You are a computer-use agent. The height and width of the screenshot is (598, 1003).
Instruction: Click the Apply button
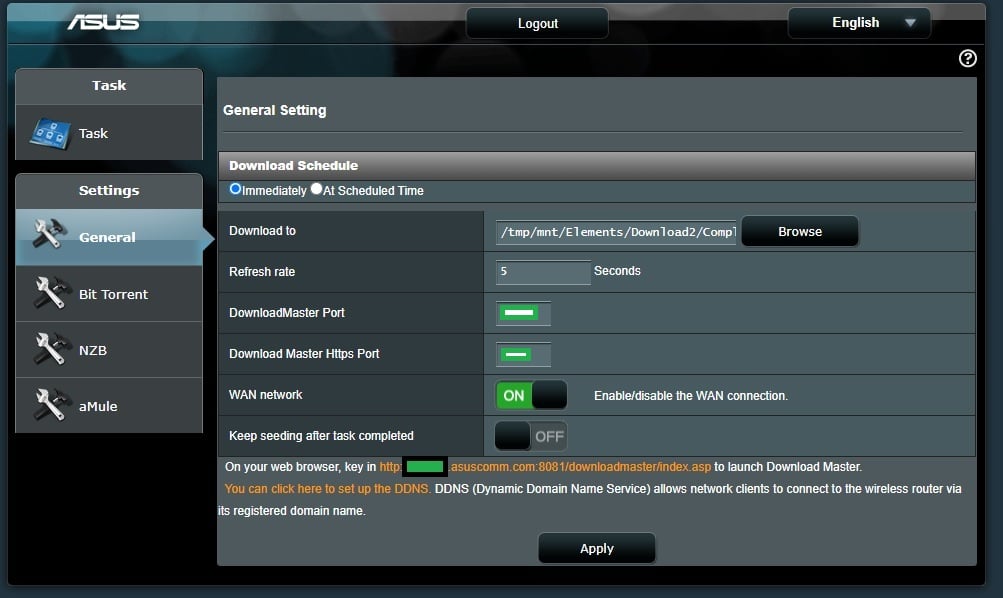(x=596, y=548)
